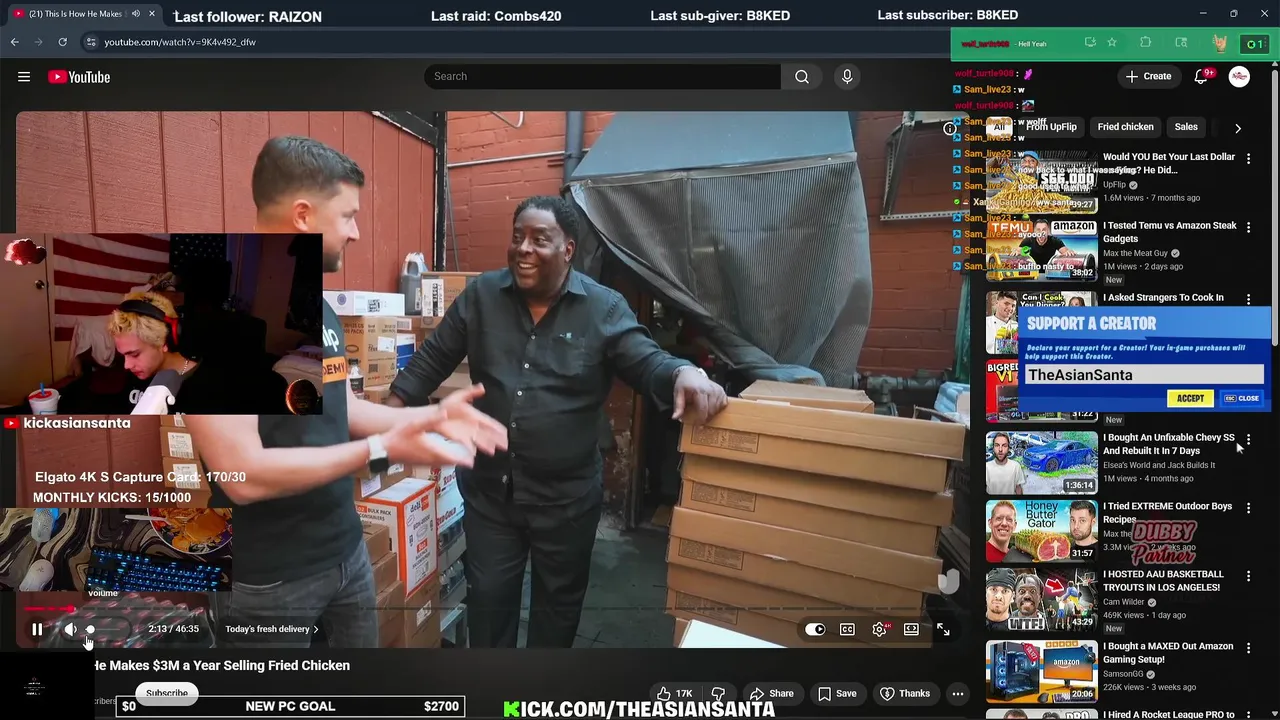Screen dimensions: 1280x720
Task: Open the UpFlip channel name link
Action: 1114,185
